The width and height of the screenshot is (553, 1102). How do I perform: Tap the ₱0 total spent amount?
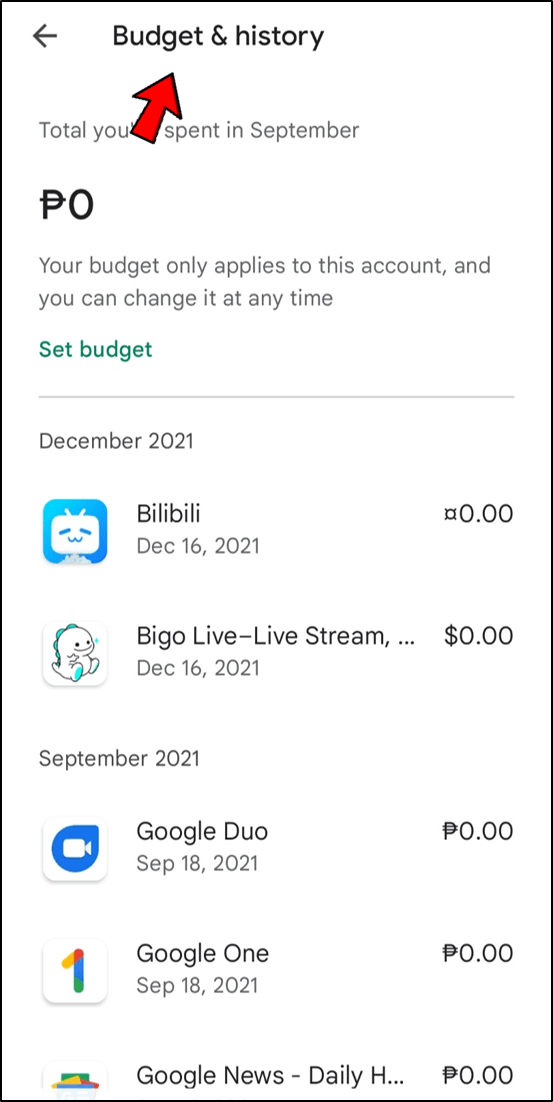(x=67, y=206)
